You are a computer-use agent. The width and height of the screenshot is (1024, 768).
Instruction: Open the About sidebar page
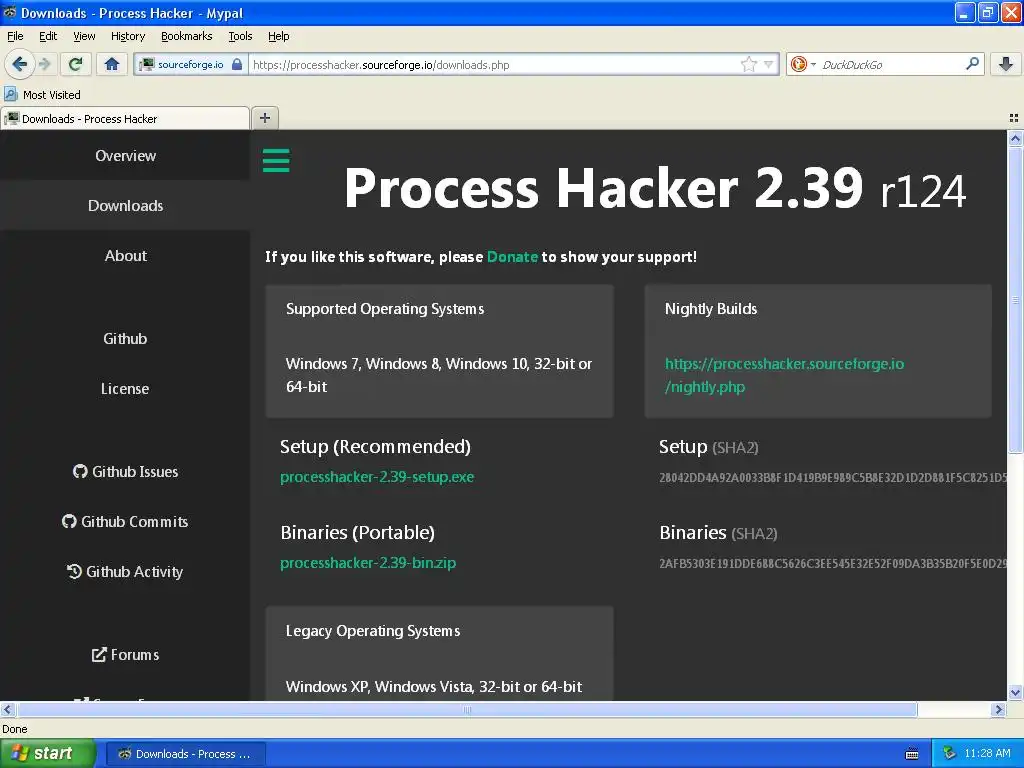pos(125,255)
